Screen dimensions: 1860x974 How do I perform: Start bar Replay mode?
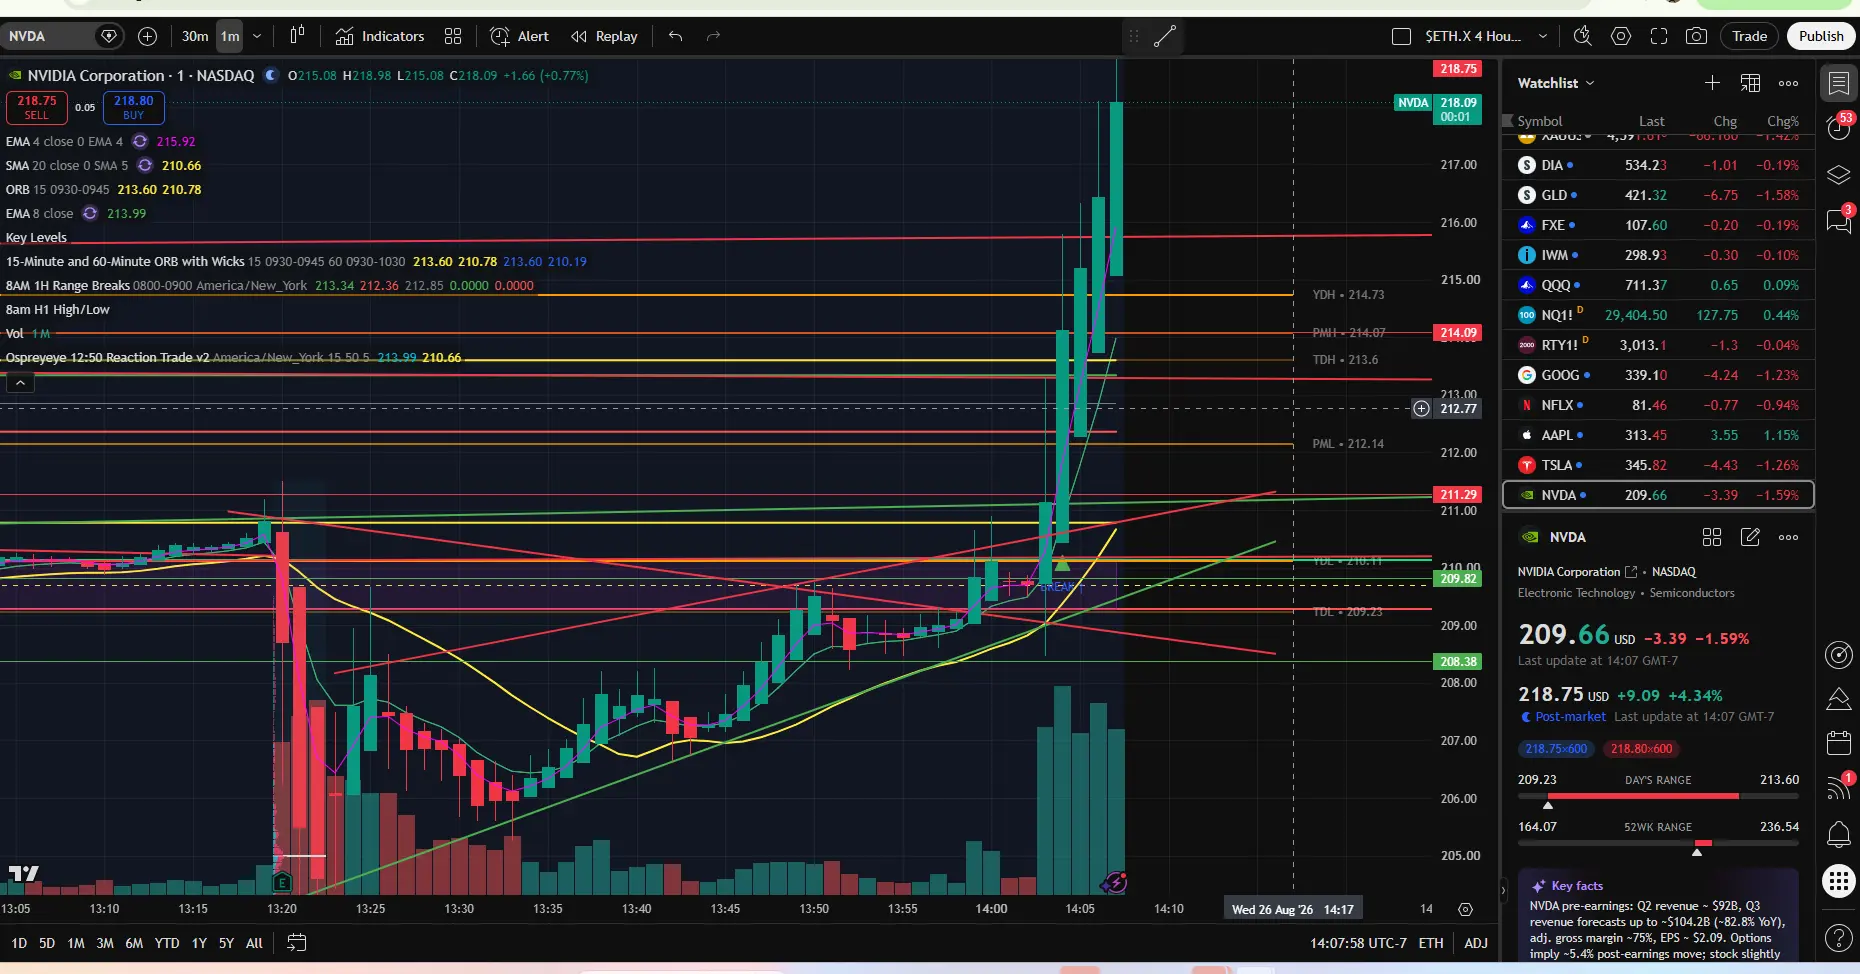[x=604, y=36]
